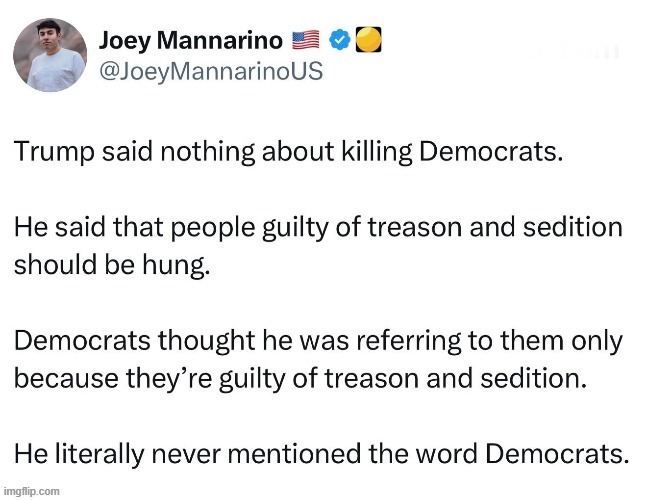The width and height of the screenshot is (647, 500).
Task: Click the final line 'He literally never mentioned'
Action: 320,453
